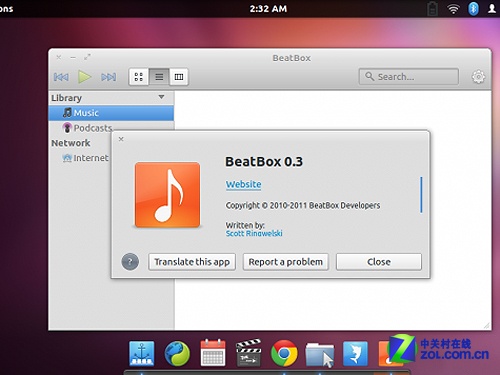500x375 pixels.
Task: Click the About dialog vertical scrollbar
Action: coord(421,195)
